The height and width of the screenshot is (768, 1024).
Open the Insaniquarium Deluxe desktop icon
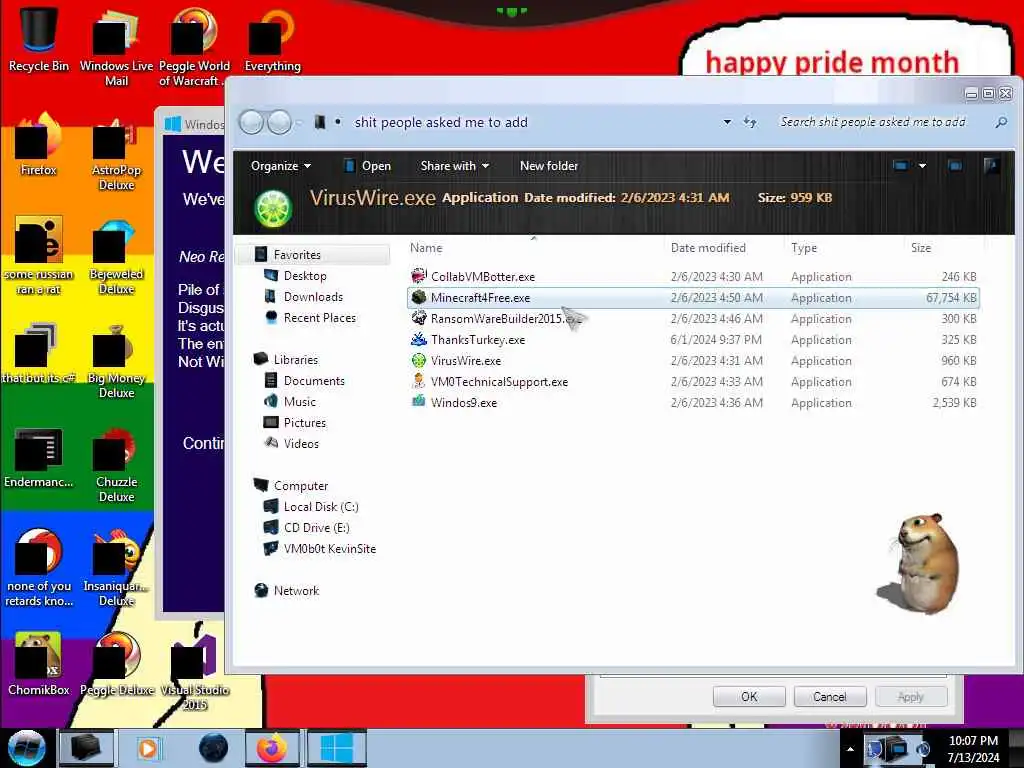click(116, 568)
